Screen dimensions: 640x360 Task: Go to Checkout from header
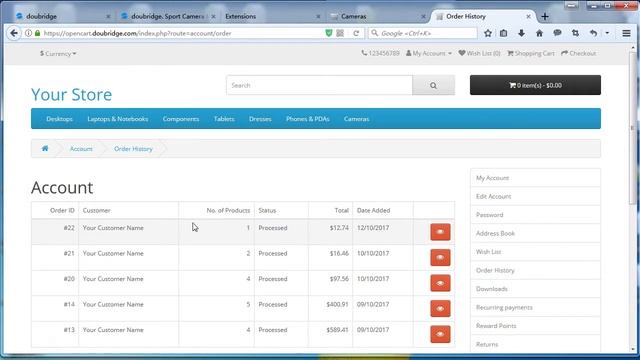pos(578,53)
